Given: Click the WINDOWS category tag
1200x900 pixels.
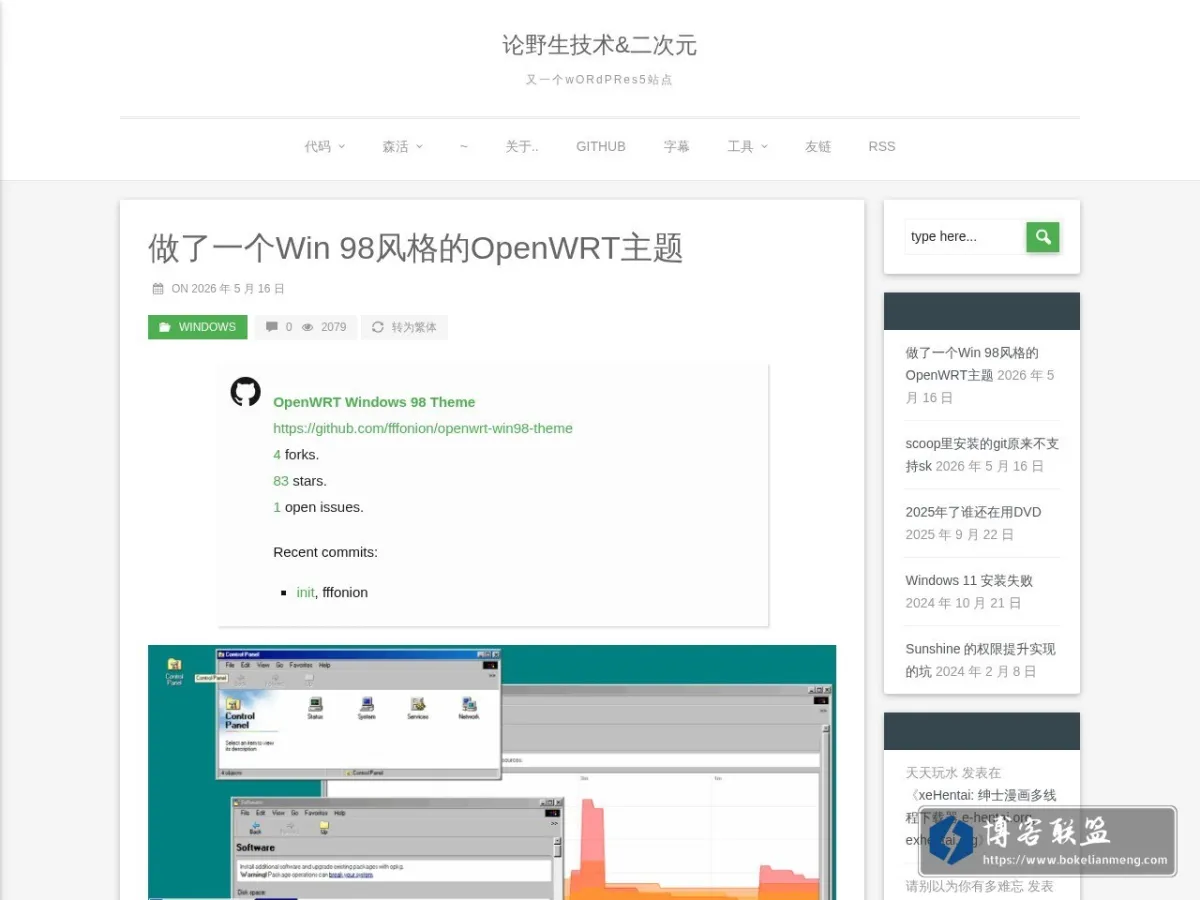Looking at the screenshot, I should [x=197, y=327].
